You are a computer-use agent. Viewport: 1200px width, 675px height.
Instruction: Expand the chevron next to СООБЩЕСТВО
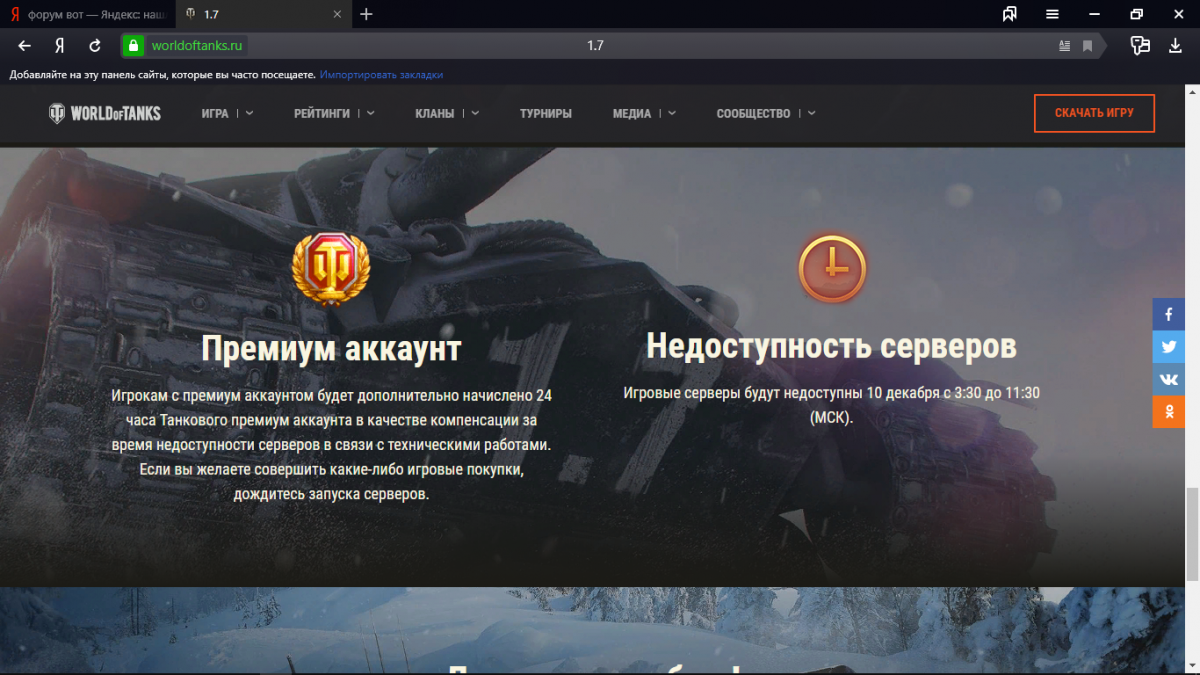(811, 113)
